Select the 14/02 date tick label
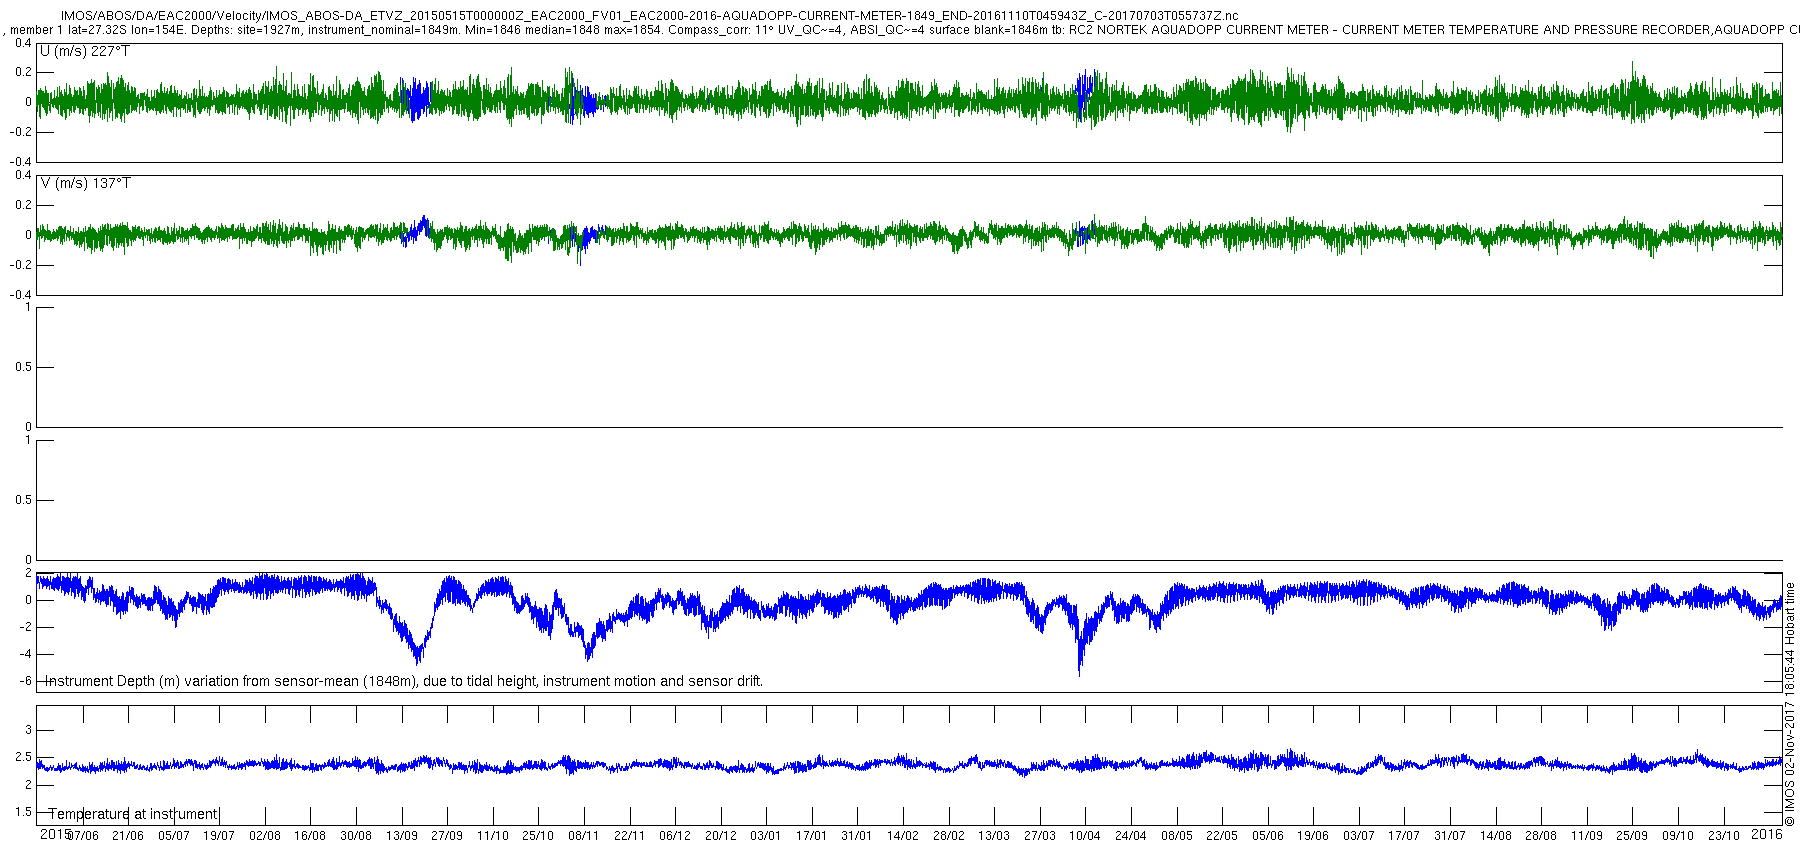 [903, 836]
